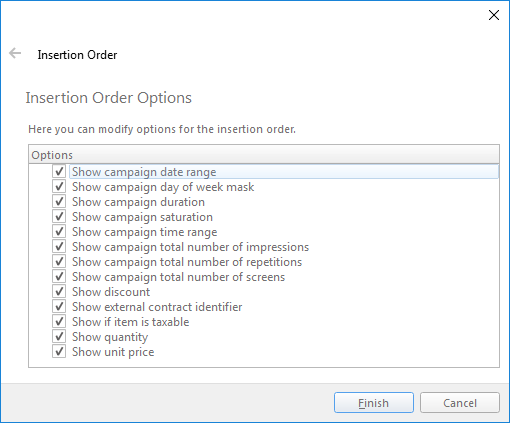Toggle Show external contract identifier
The height and width of the screenshot is (423, 510).
pos(59,307)
